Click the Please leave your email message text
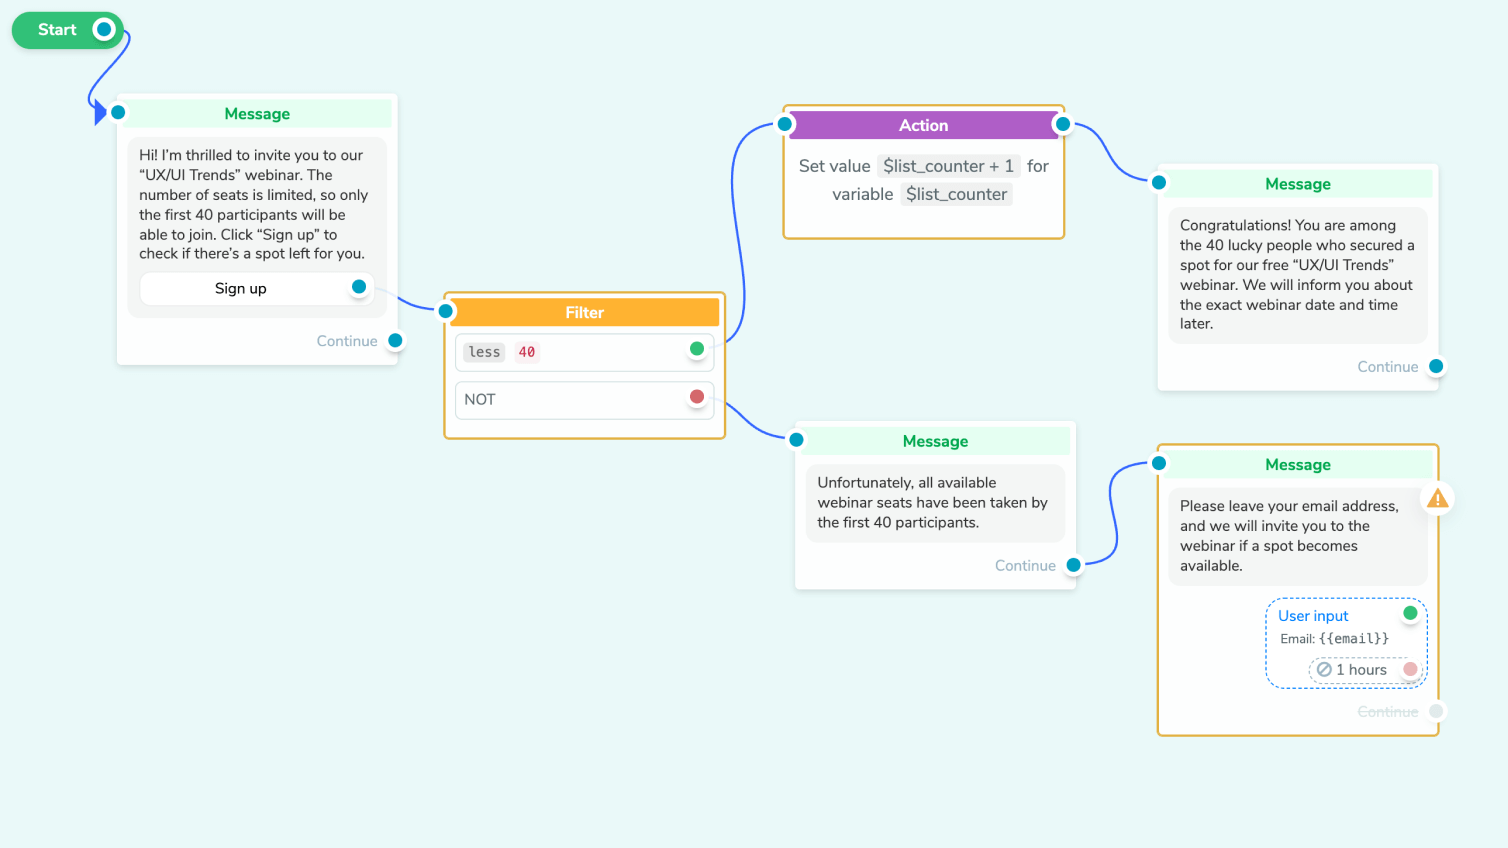Screen dimensions: 1508x848 (1289, 536)
